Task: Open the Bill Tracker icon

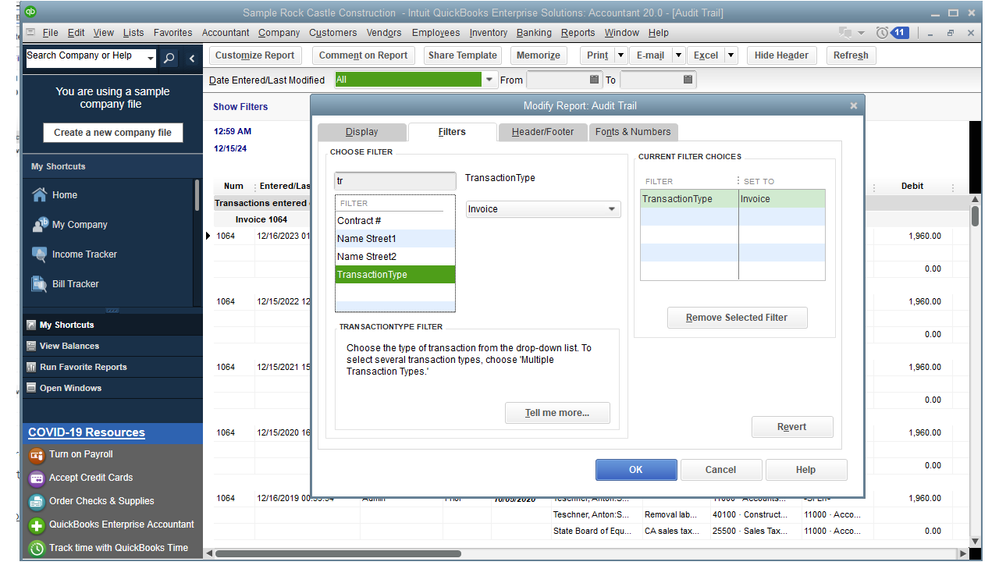Action: click(x=40, y=284)
